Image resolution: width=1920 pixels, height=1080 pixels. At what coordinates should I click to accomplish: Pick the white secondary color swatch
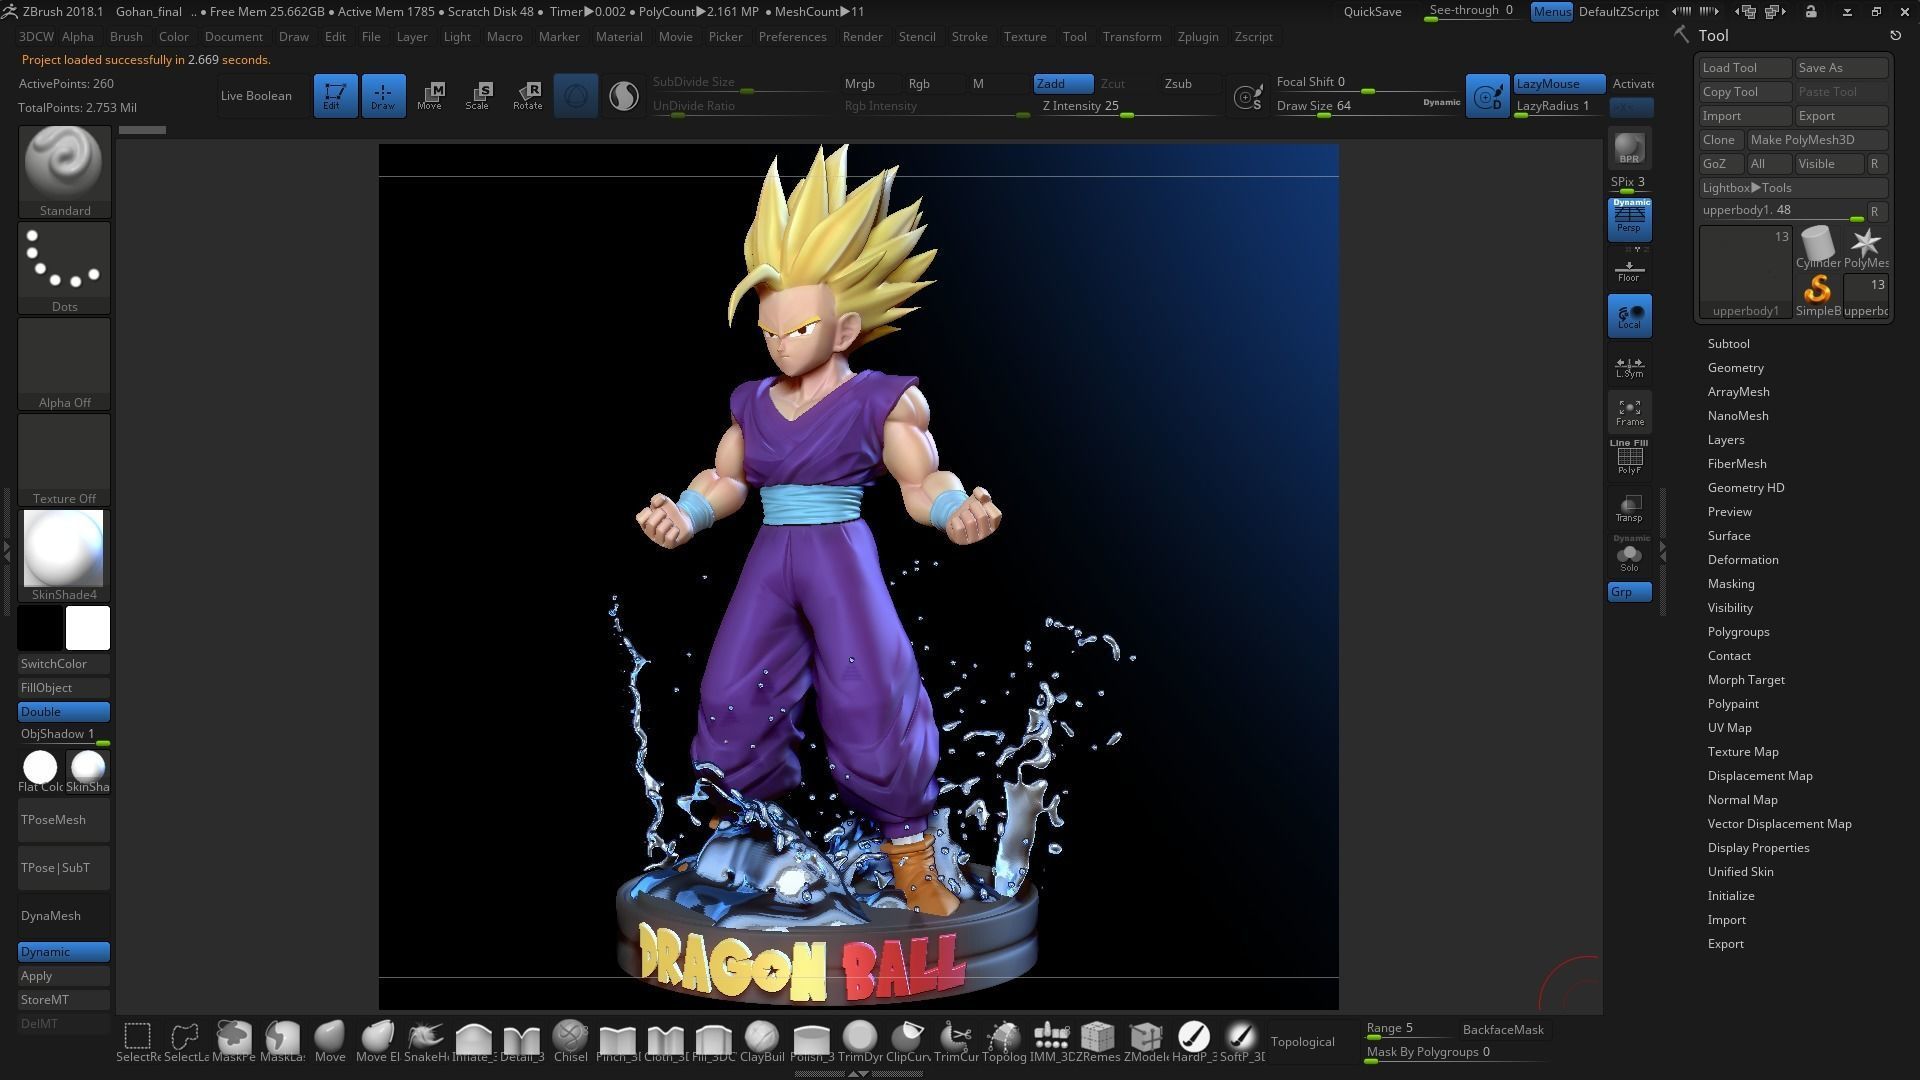pos(88,628)
